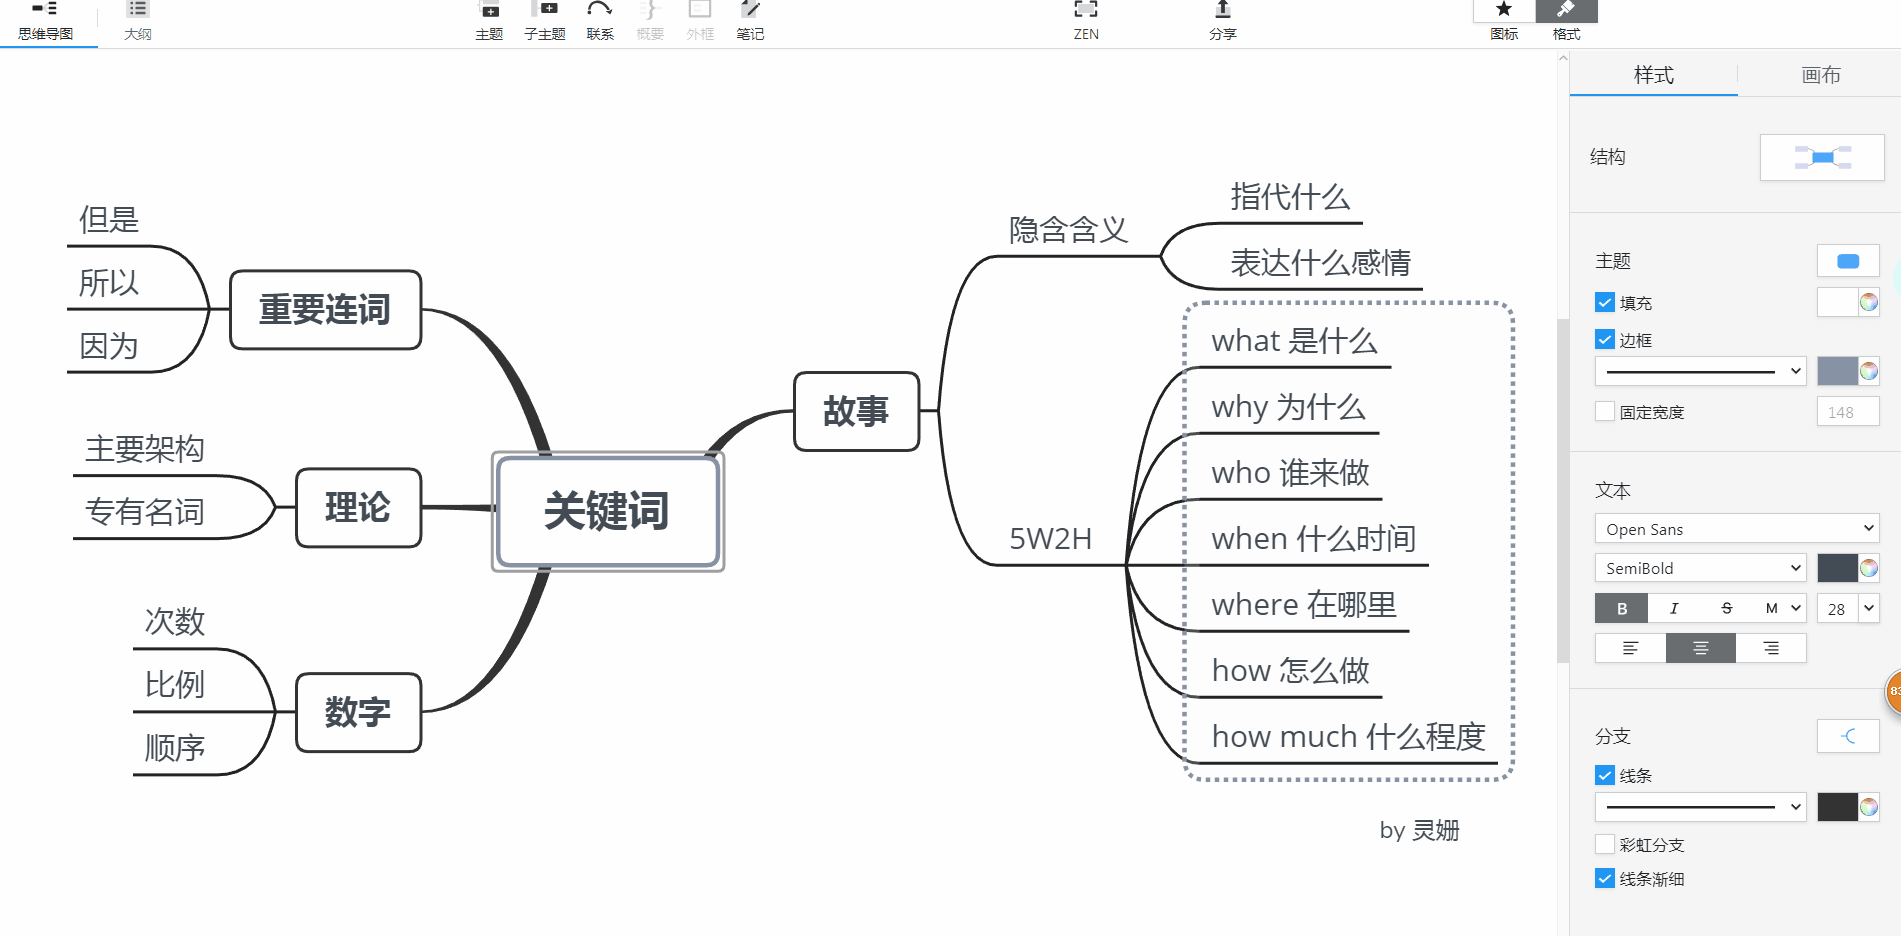The image size is (1901, 936).
Task: Click the vertical canvas scrollbar
Action: tap(1563, 490)
